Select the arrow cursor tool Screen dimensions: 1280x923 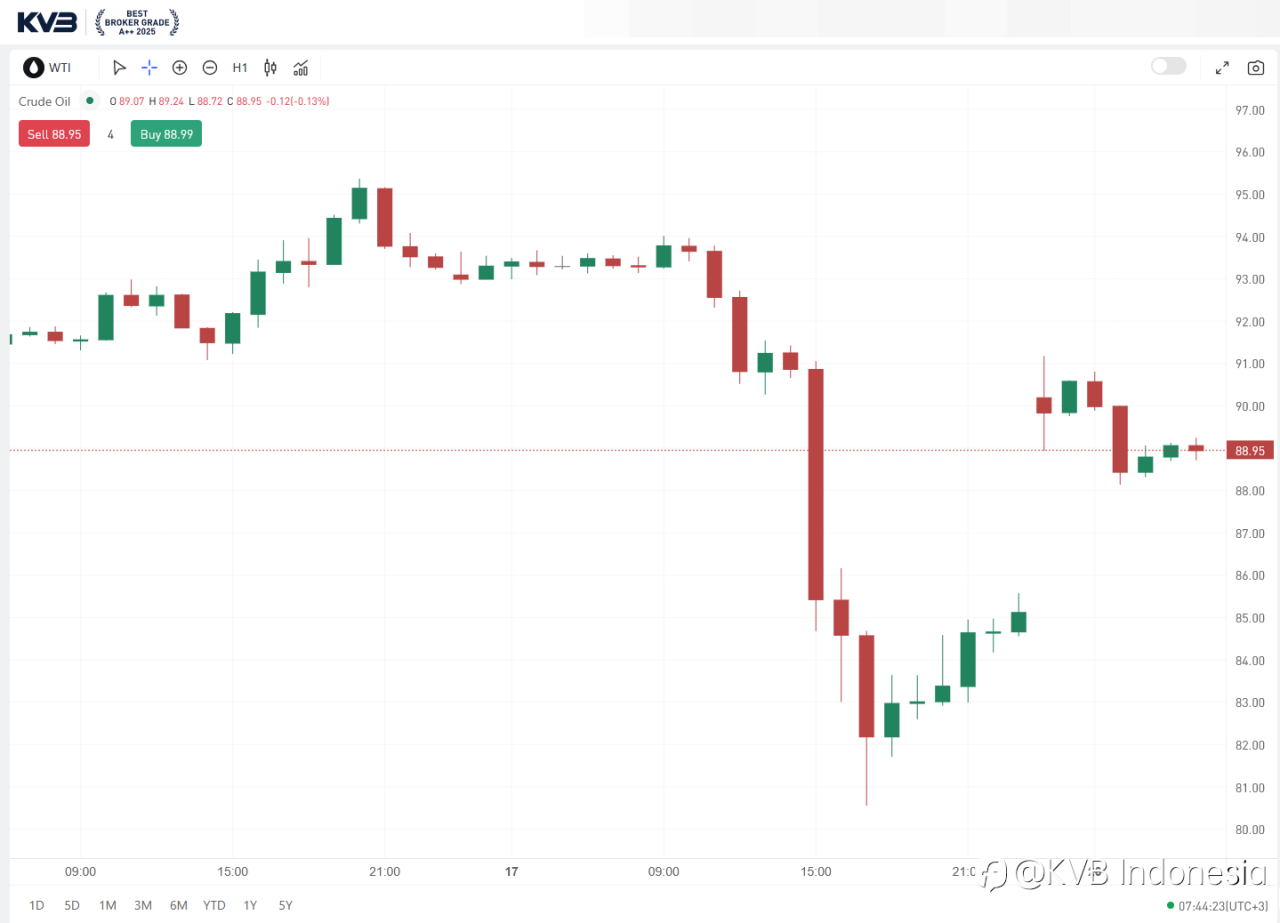click(x=119, y=68)
